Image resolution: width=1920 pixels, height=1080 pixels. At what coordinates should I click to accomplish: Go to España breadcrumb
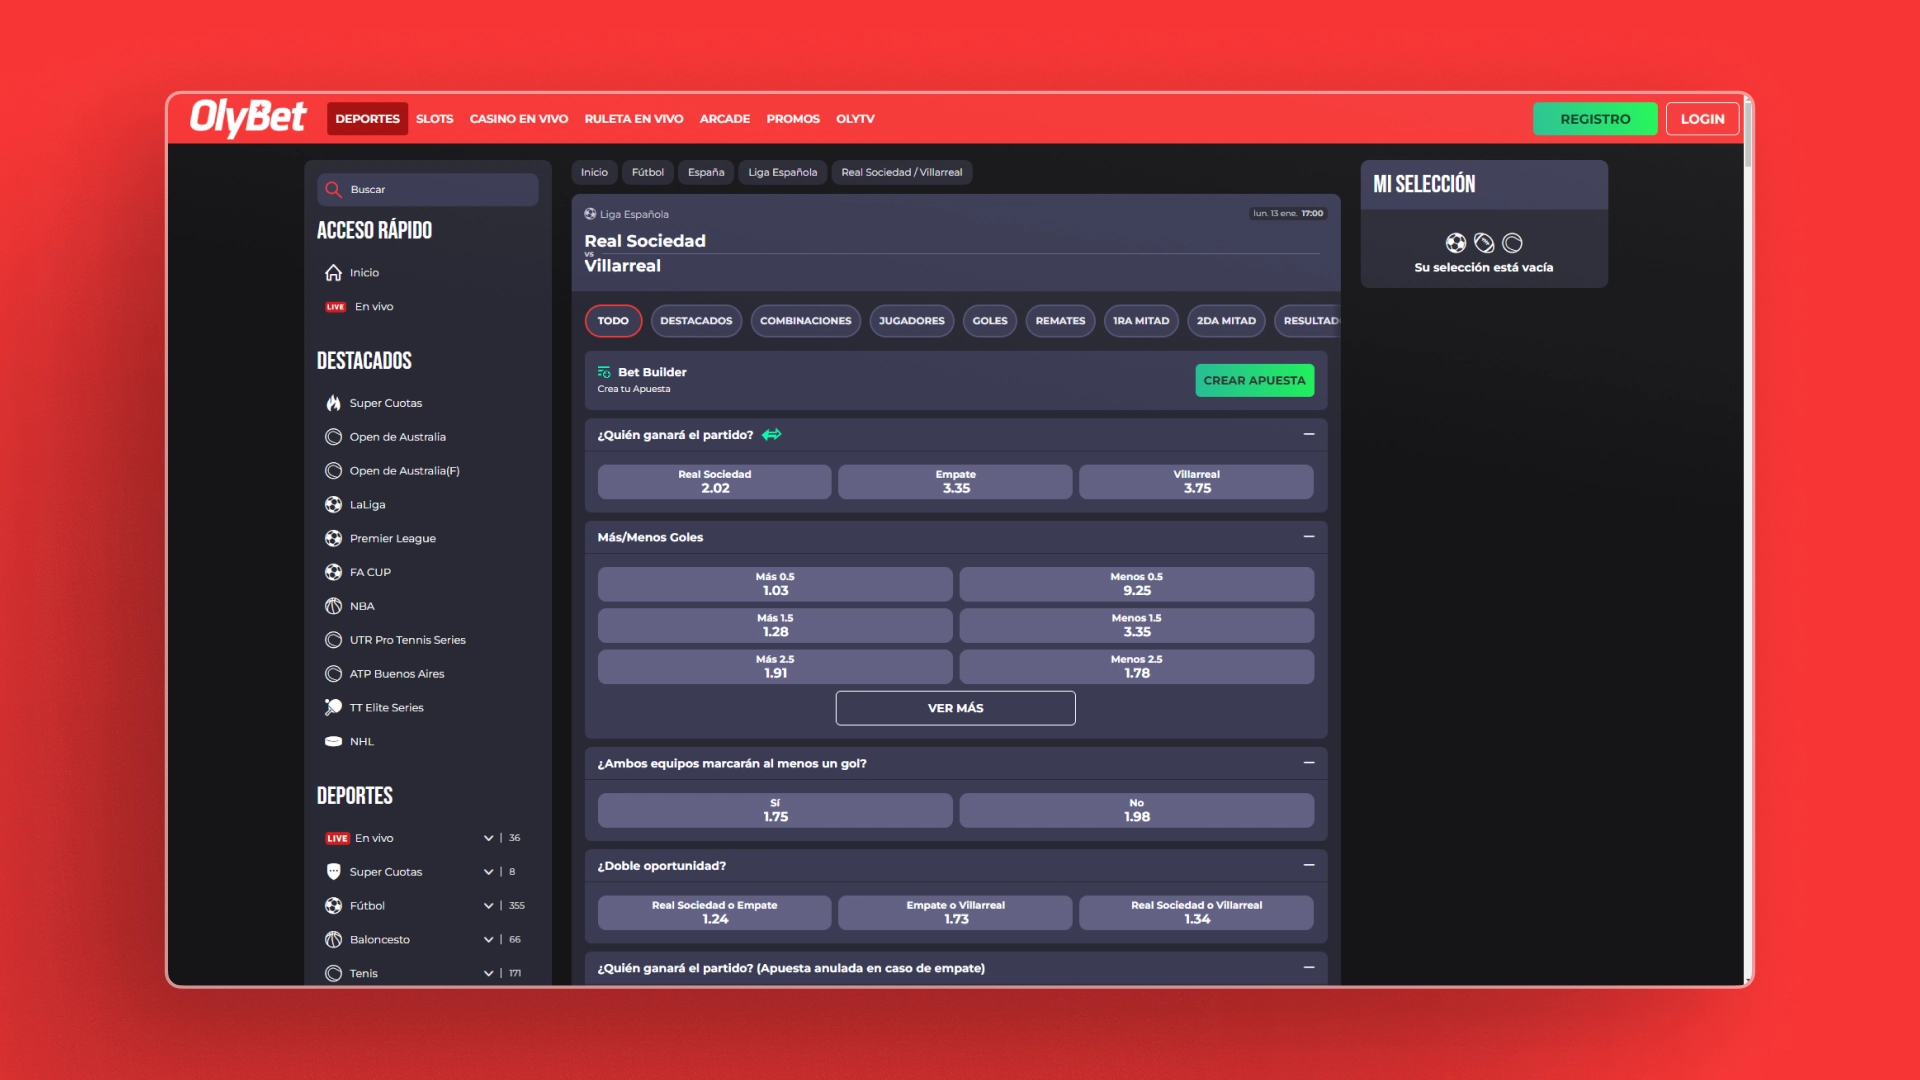(x=706, y=173)
